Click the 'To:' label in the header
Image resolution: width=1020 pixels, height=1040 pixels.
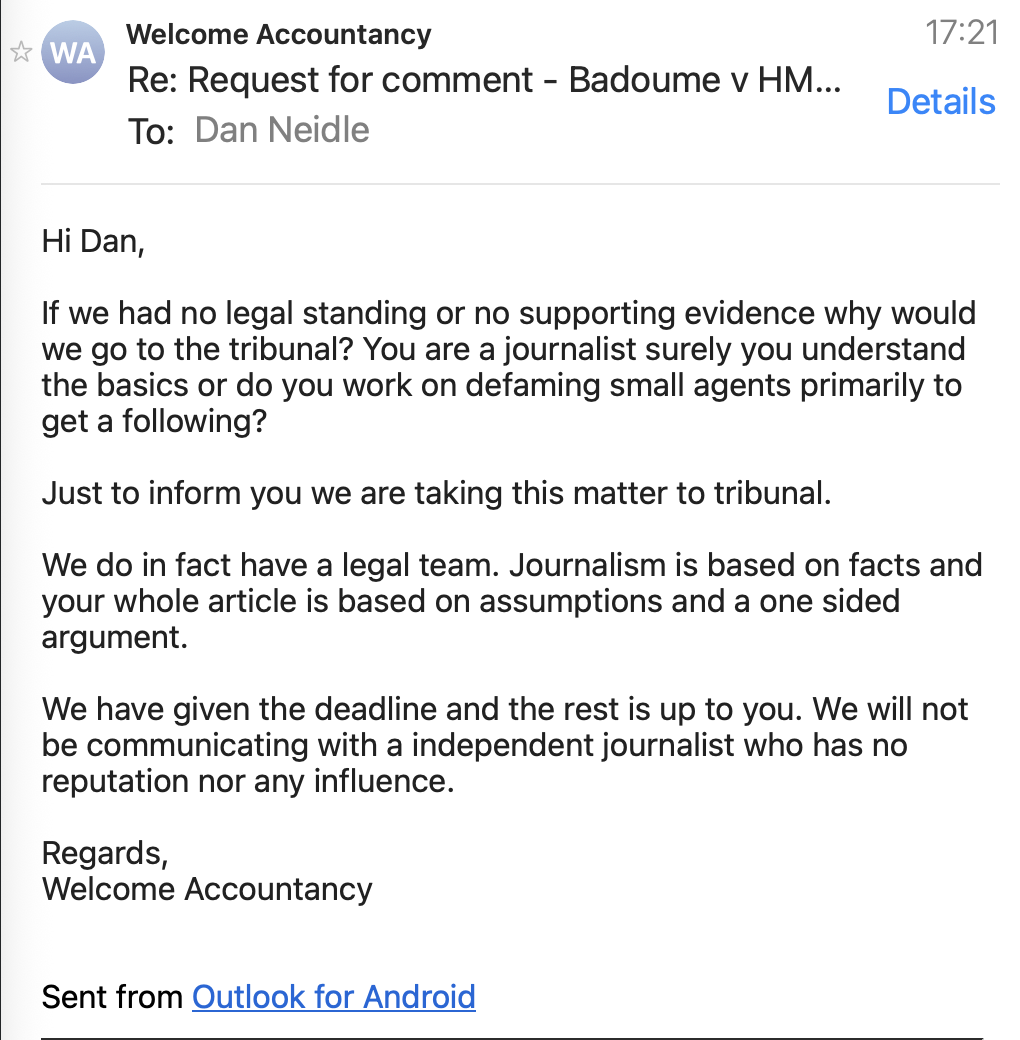pyautogui.click(x=152, y=131)
